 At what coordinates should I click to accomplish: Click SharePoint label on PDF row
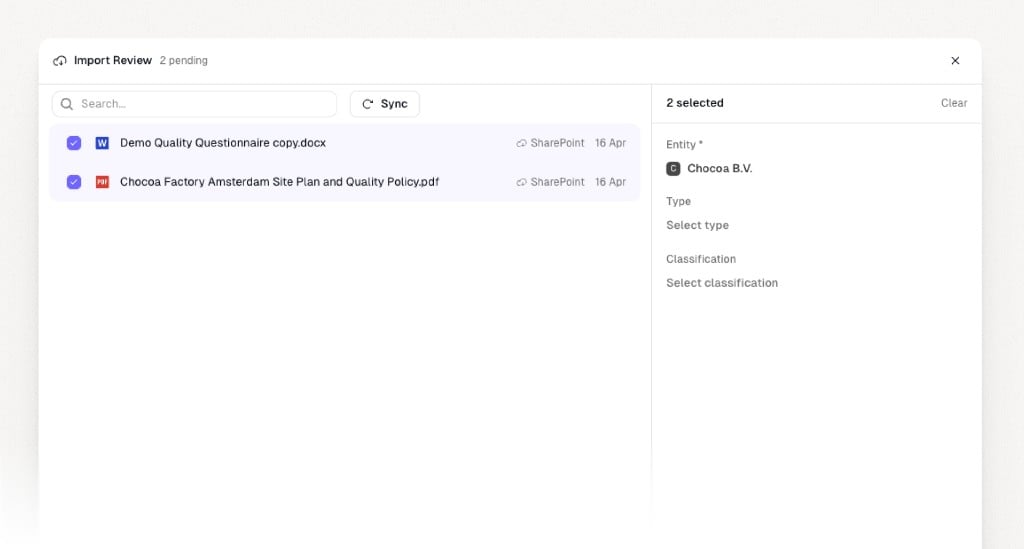[557, 182]
